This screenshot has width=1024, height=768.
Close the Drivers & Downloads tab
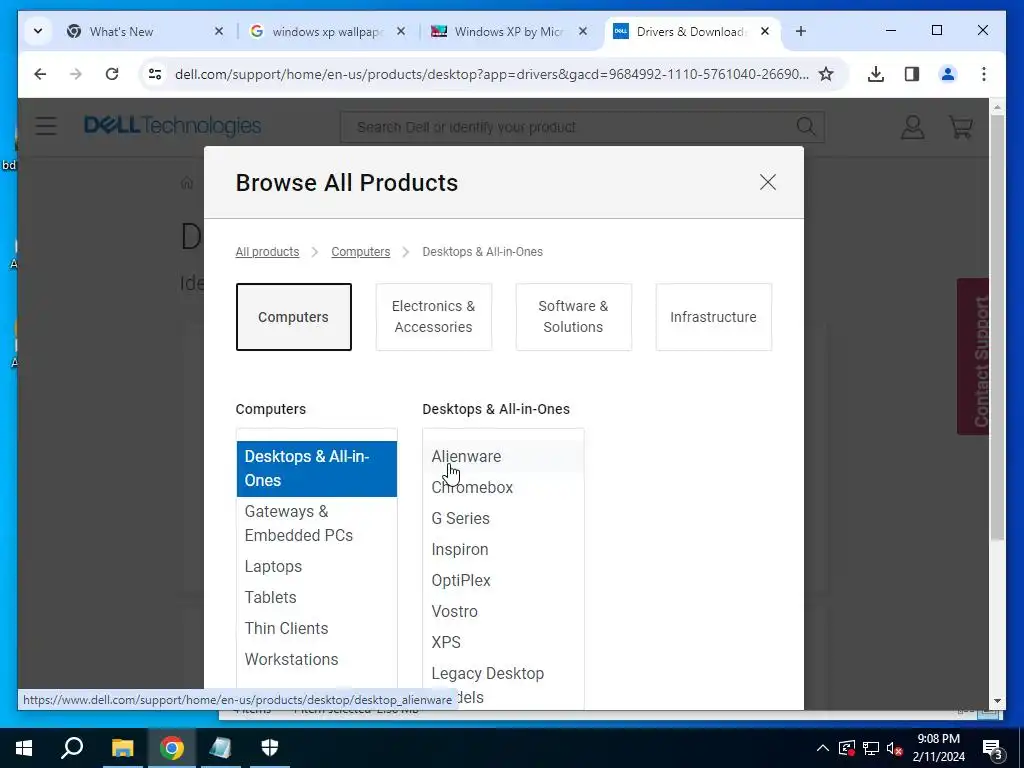[765, 31]
